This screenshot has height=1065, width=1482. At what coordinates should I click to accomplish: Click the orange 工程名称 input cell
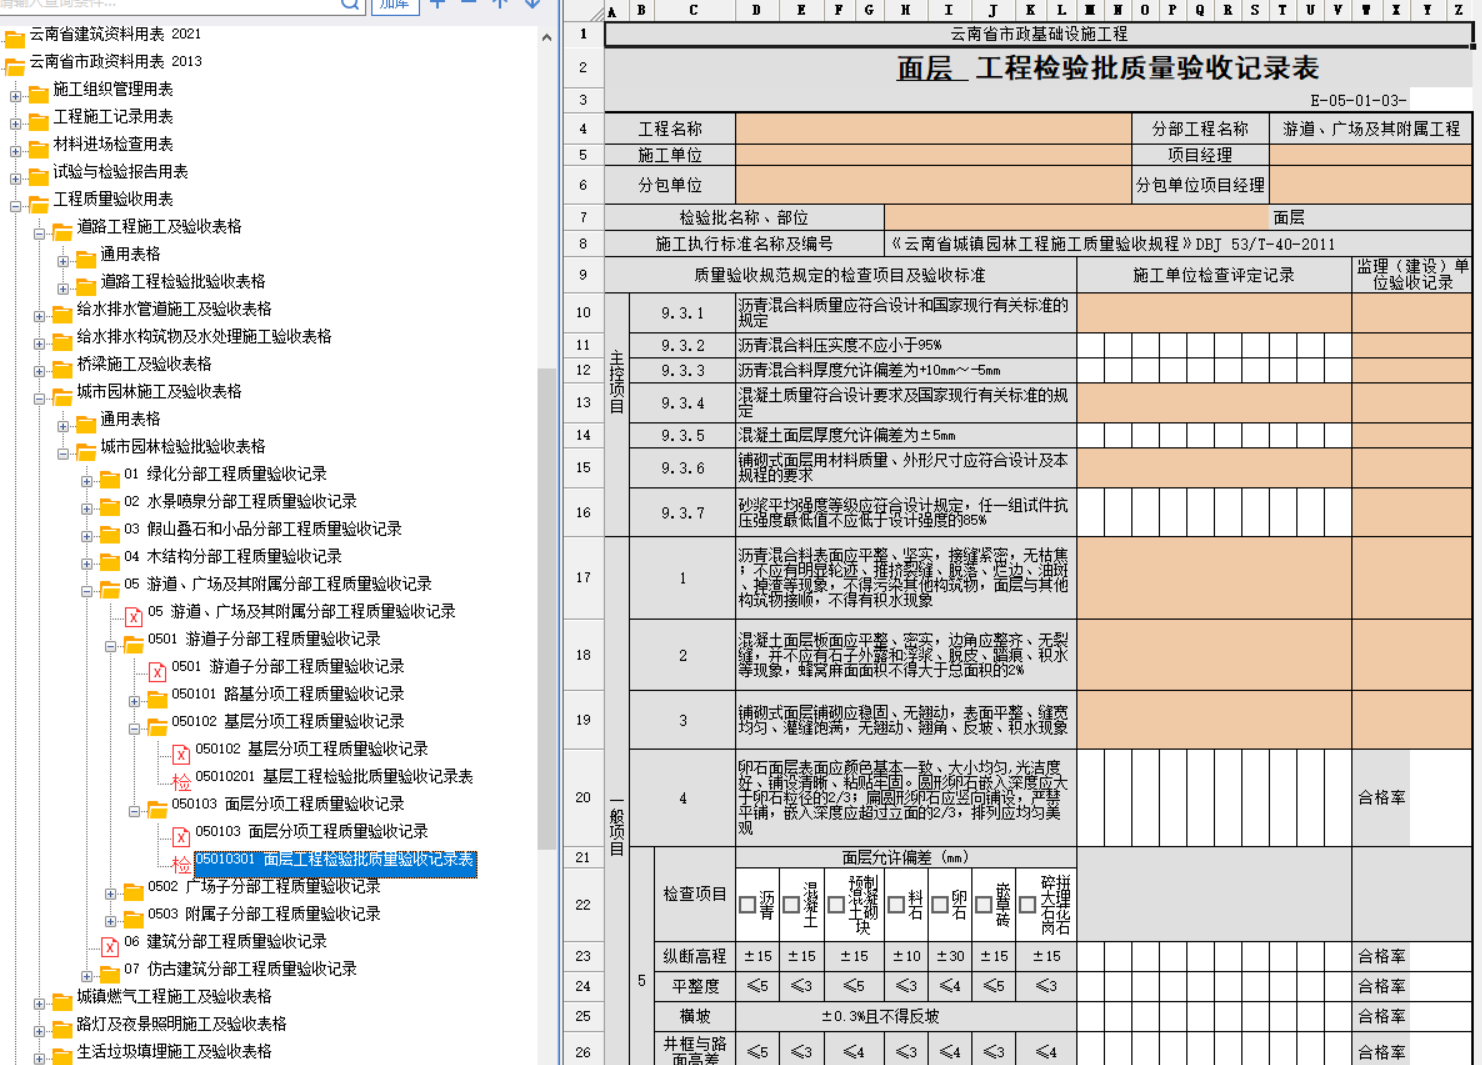point(932,129)
